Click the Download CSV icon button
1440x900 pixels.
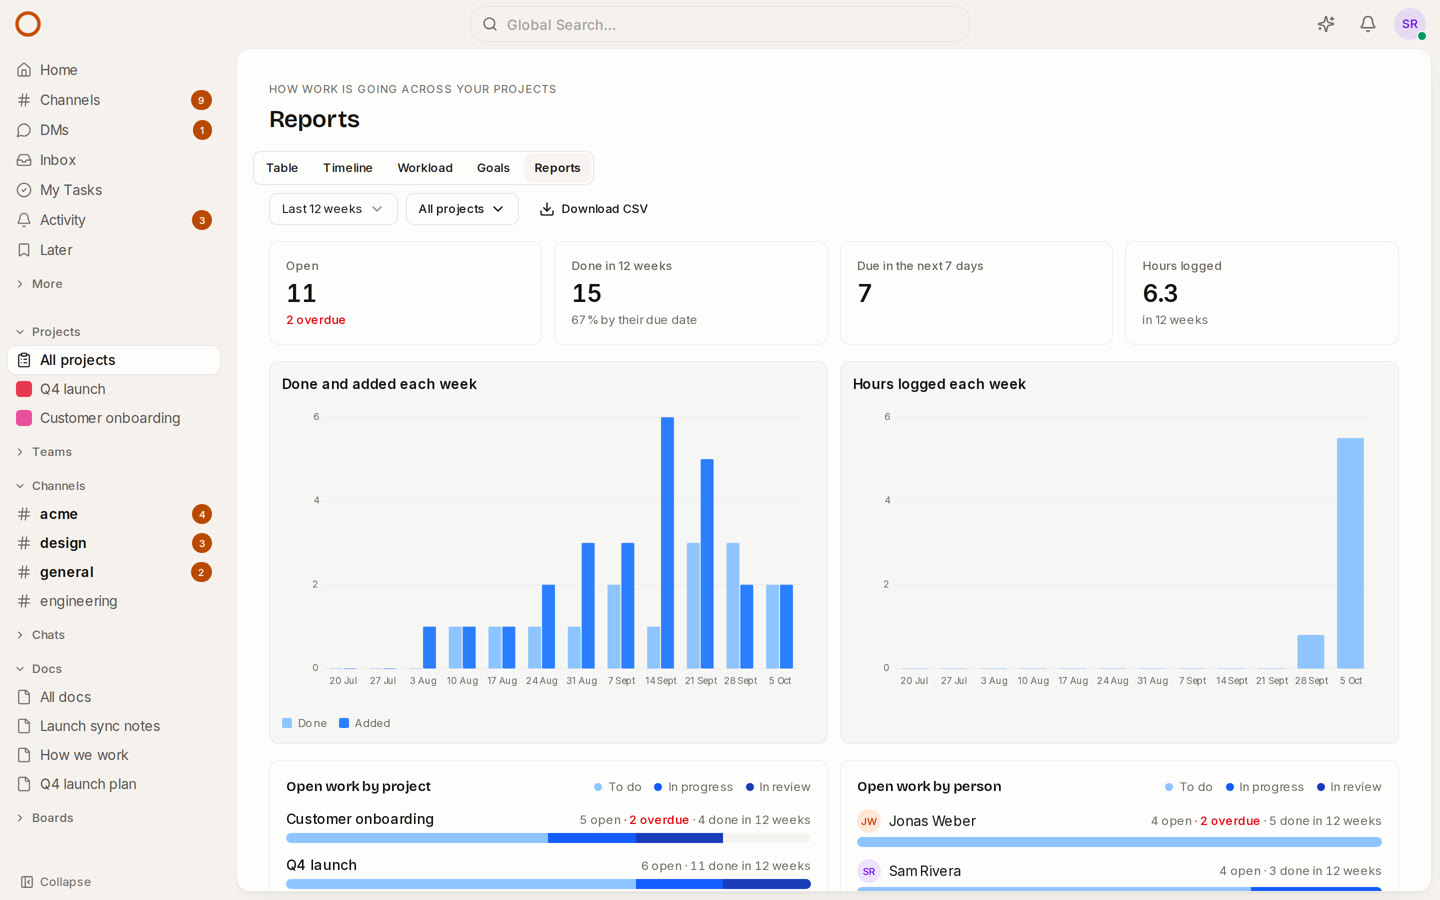click(594, 209)
